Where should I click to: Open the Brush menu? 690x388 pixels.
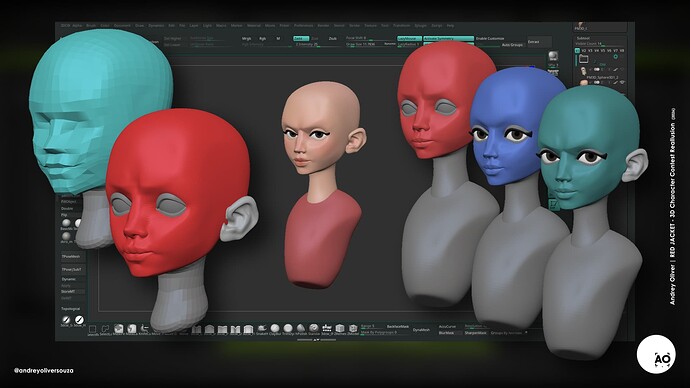point(91,26)
